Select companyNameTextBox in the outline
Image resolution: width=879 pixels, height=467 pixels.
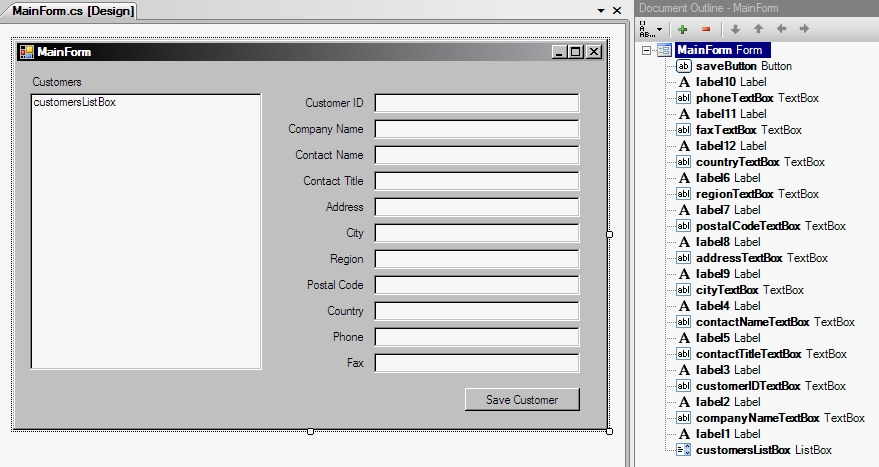coord(780,418)
